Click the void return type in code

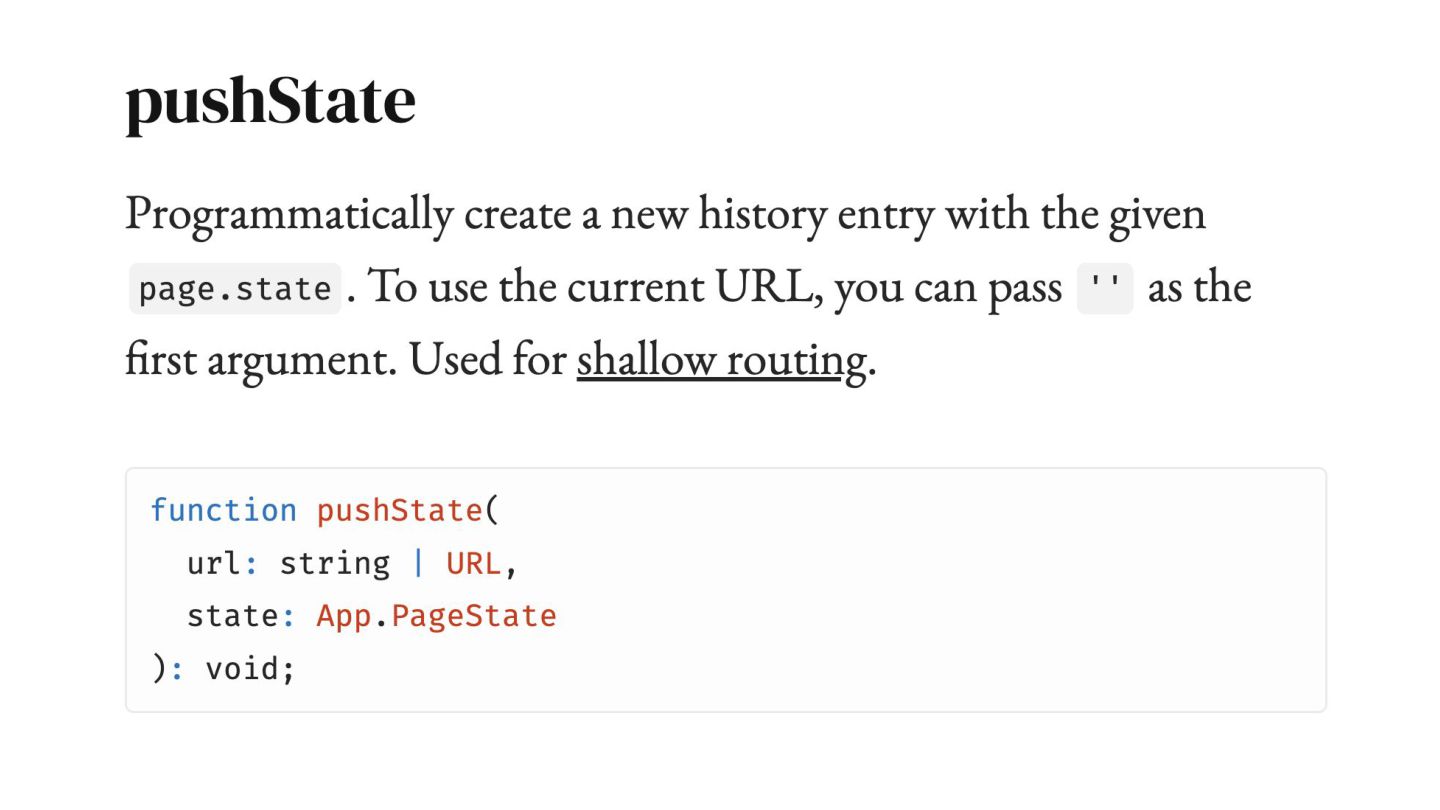pyautogui.click(x=242, y=668)
